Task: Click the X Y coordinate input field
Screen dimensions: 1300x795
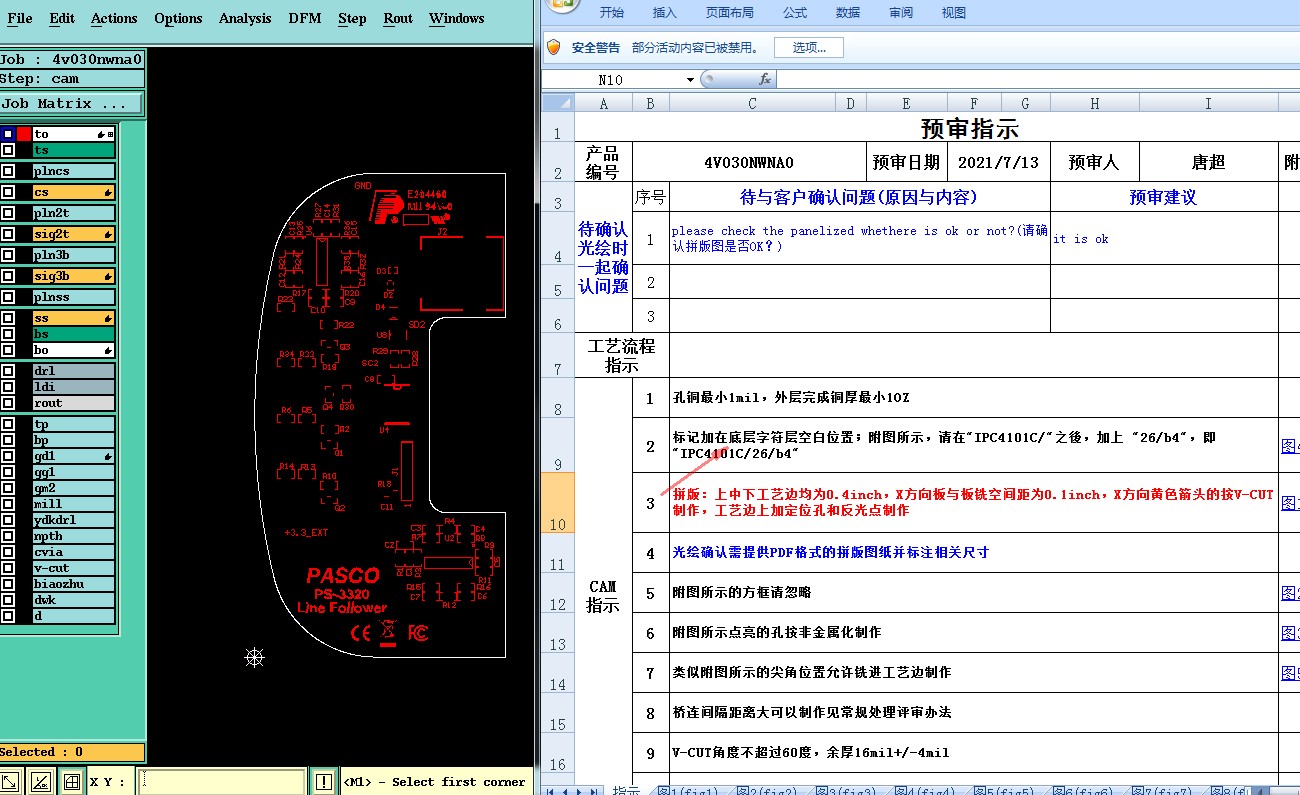Action: [x=222, y=782]
